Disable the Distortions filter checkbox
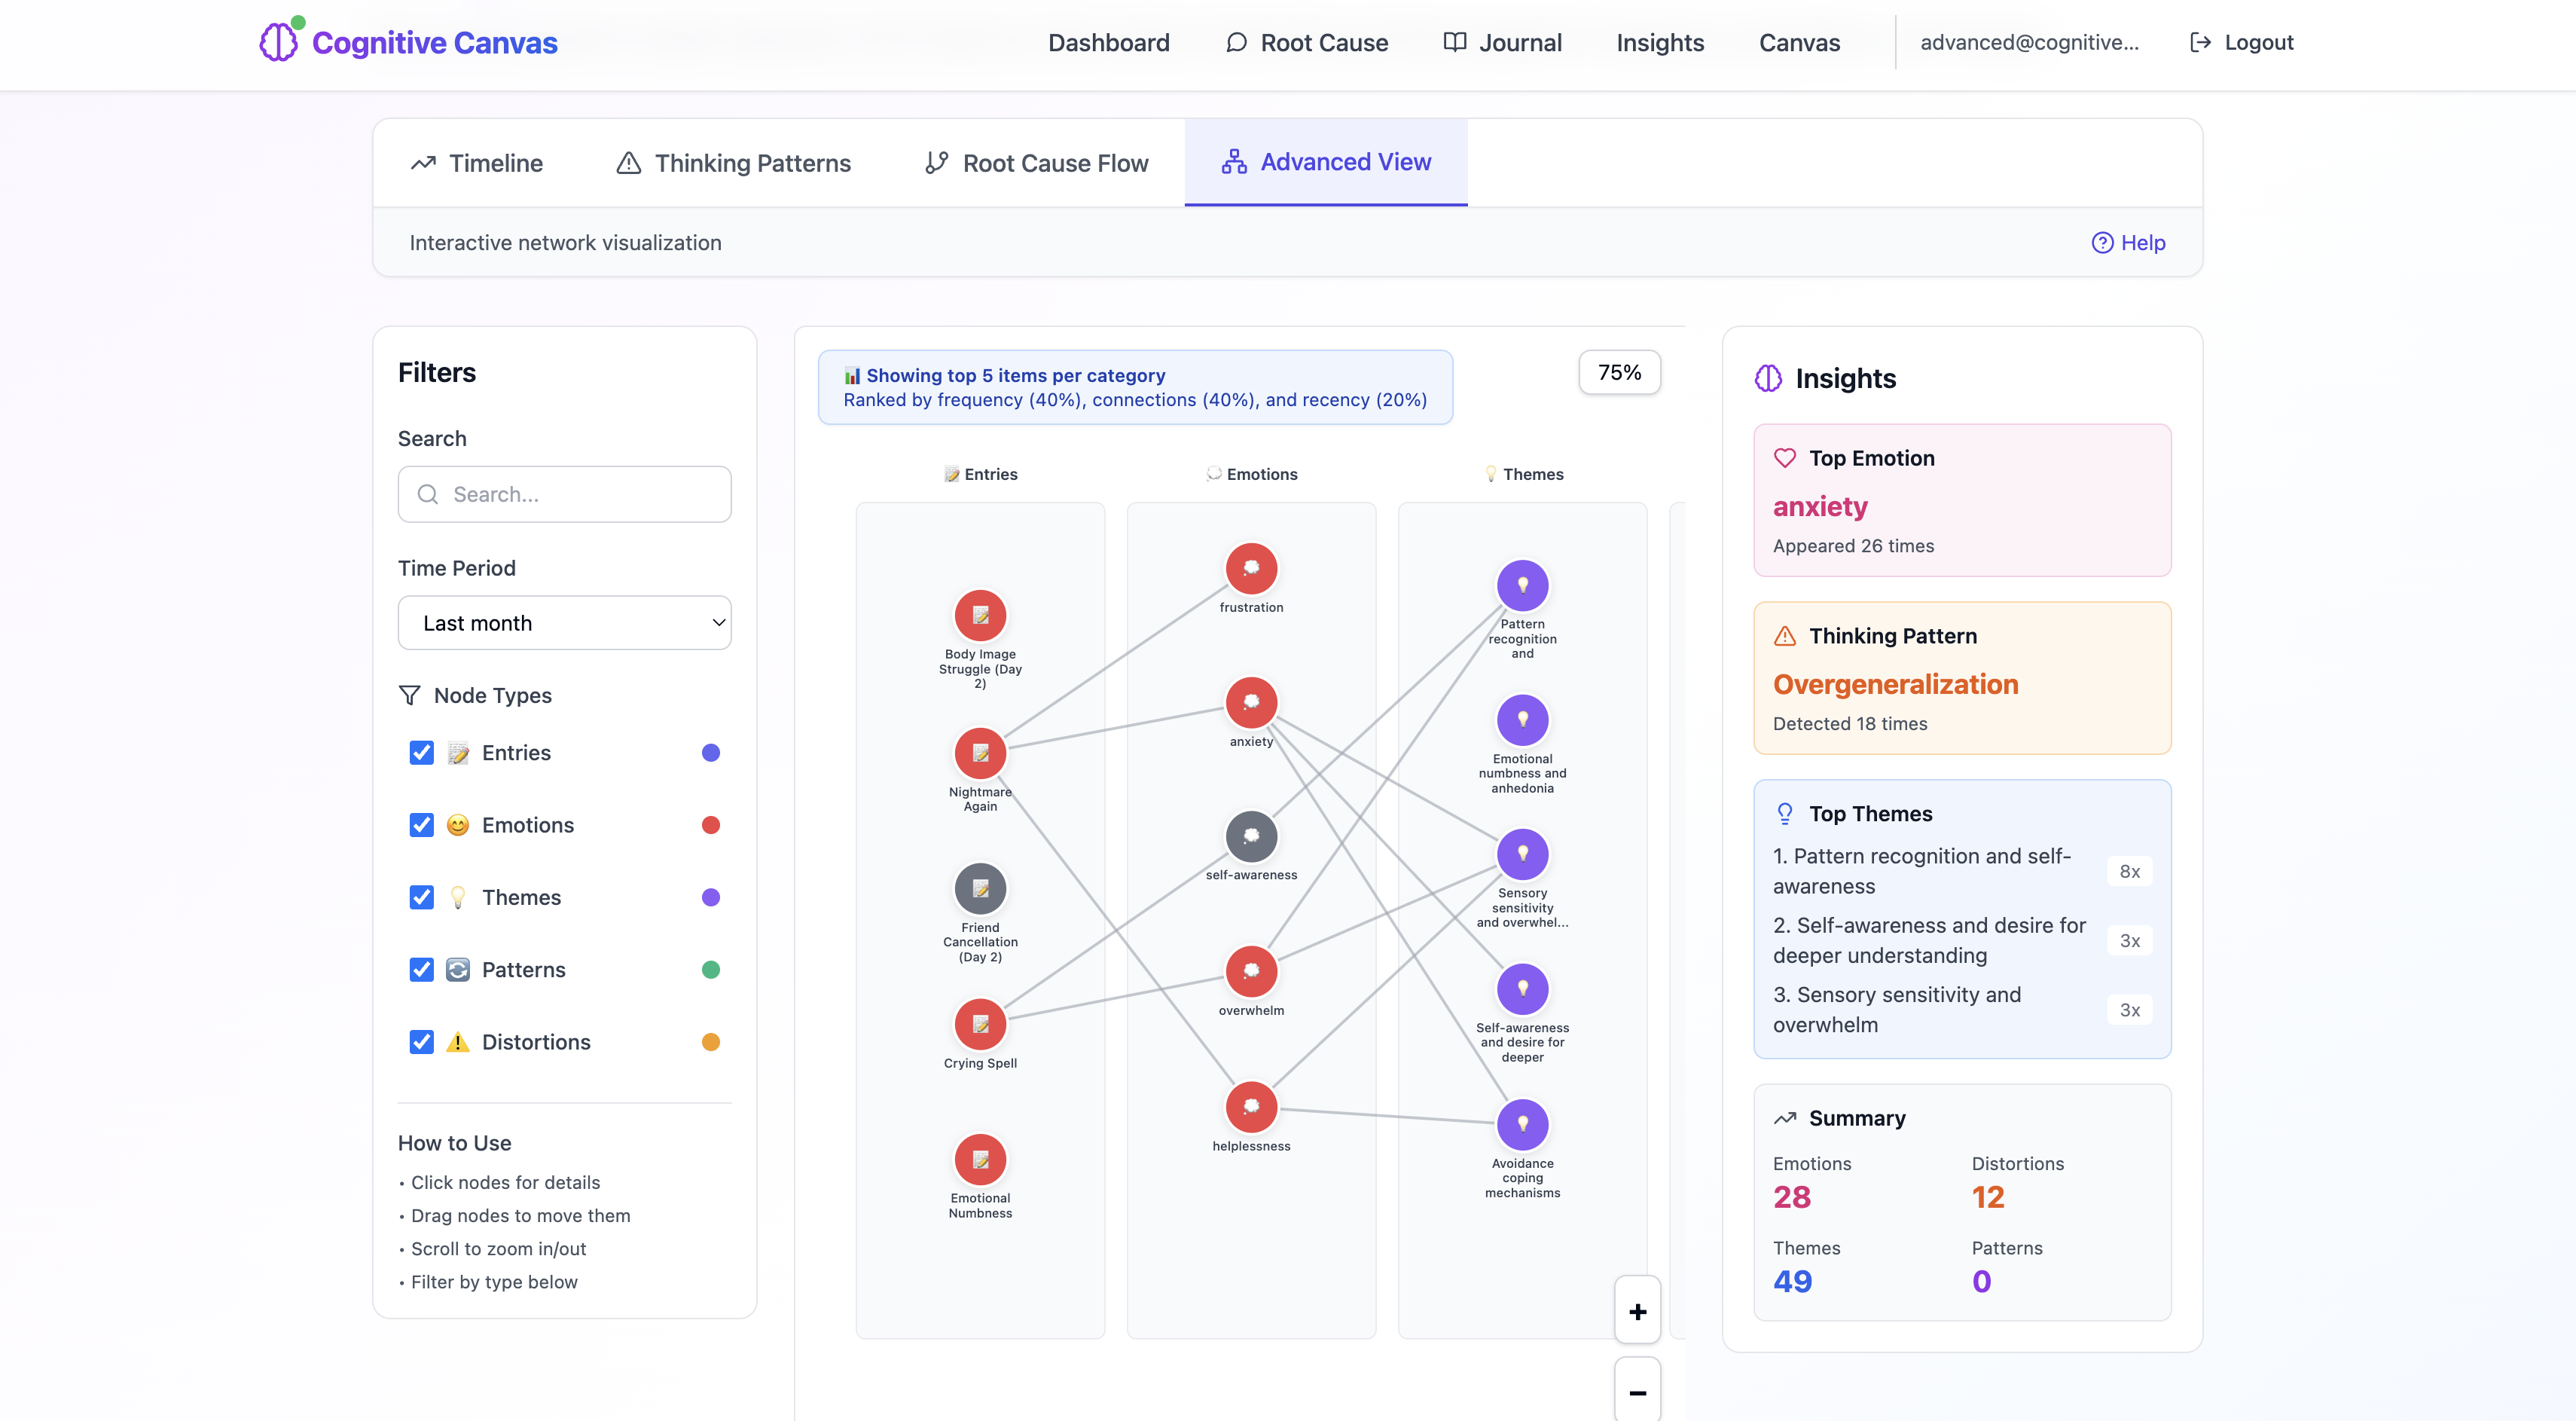 [x=422, y=1042]
